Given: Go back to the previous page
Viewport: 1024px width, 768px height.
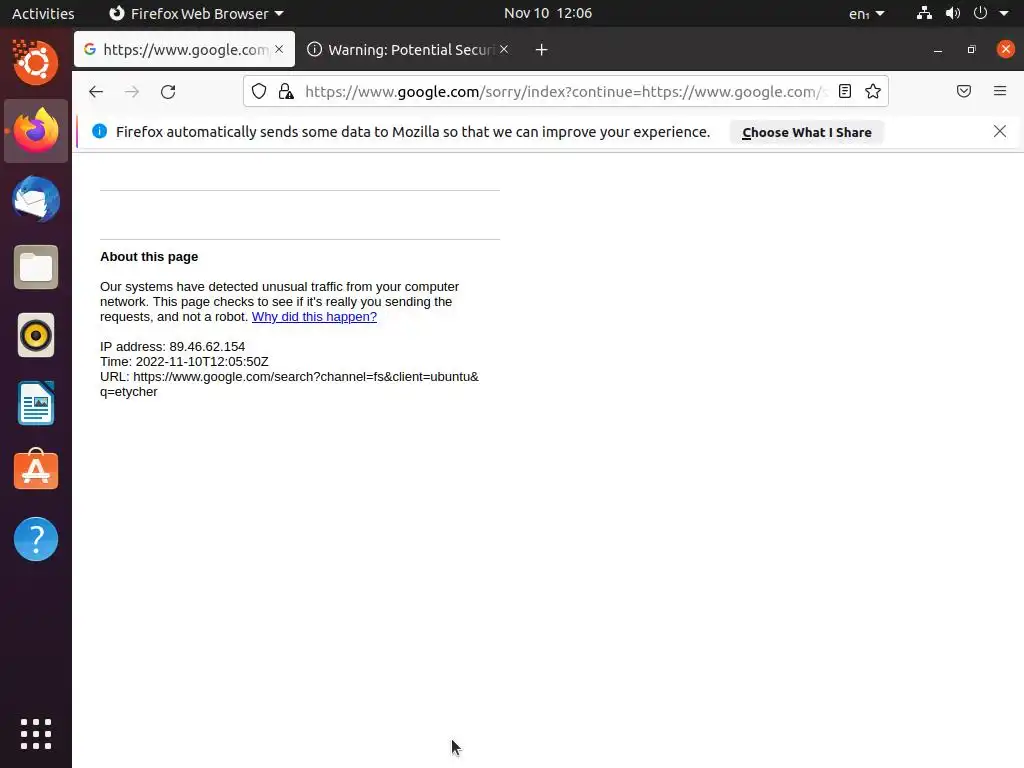Looking at the screenshot, I should (96, 91).
